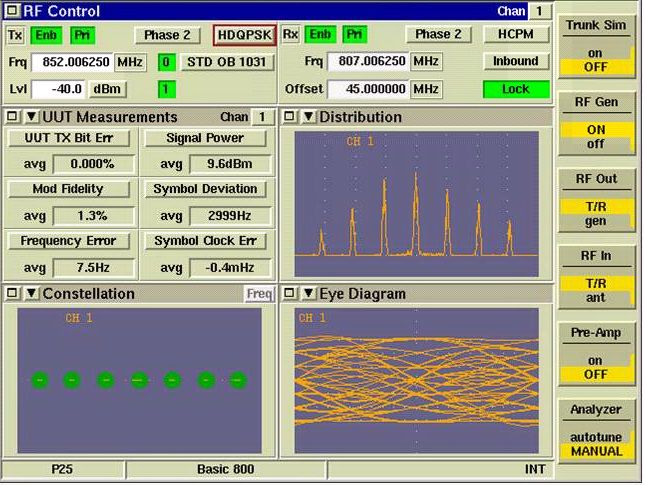Image resolution: width=645 pixels, height=485 pixels.
Task: Toggle the Pre-Amp setting
Action: pyautogui.click(x=595, y=367)
